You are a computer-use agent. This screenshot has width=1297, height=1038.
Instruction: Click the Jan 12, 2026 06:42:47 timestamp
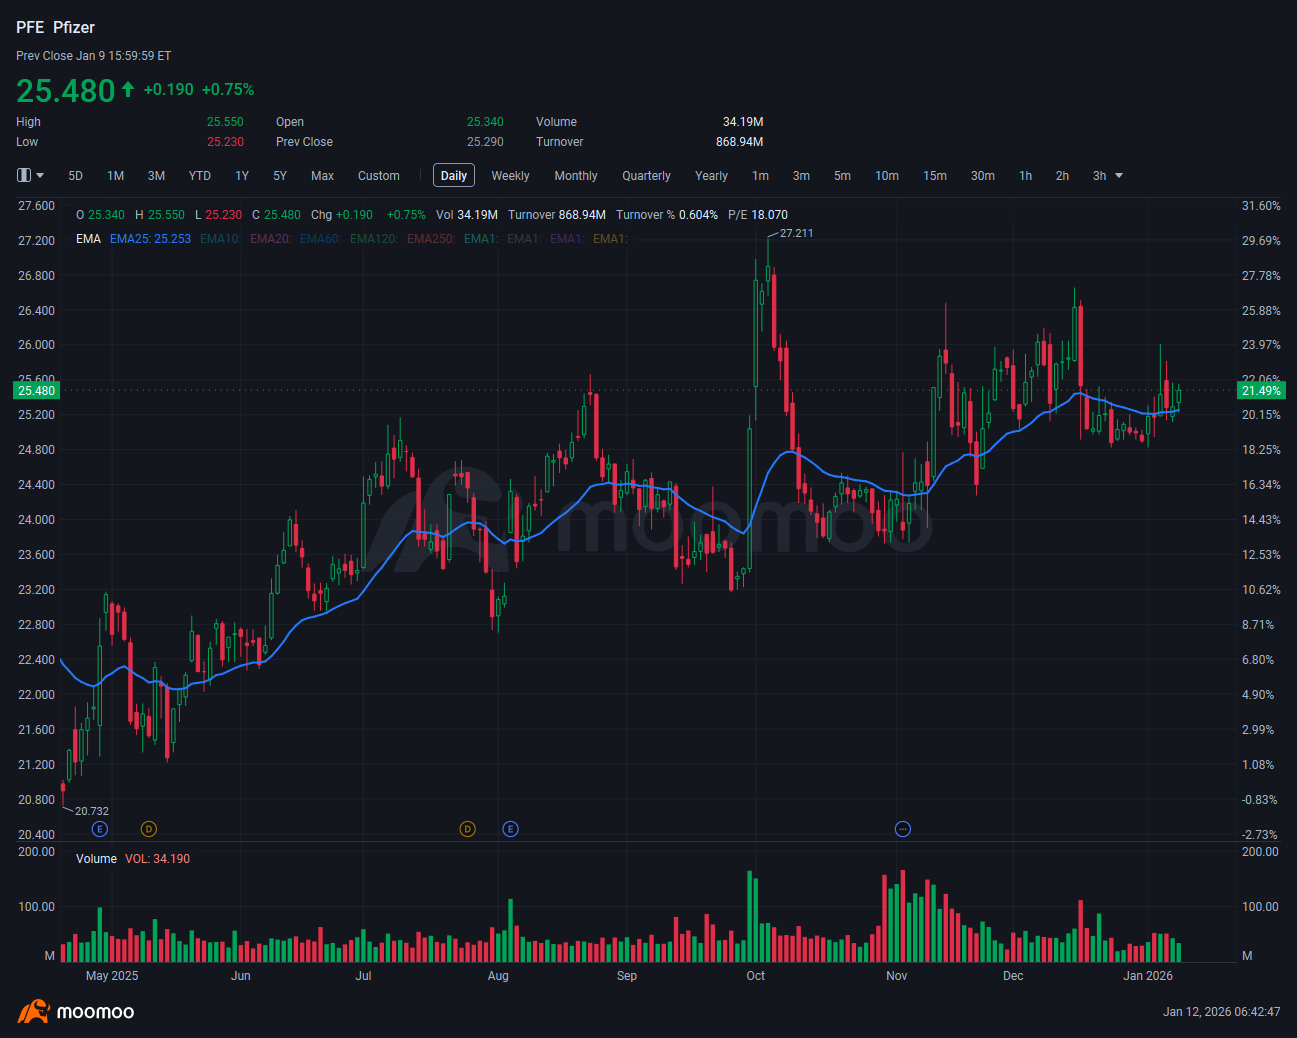click(1221, 1012)
